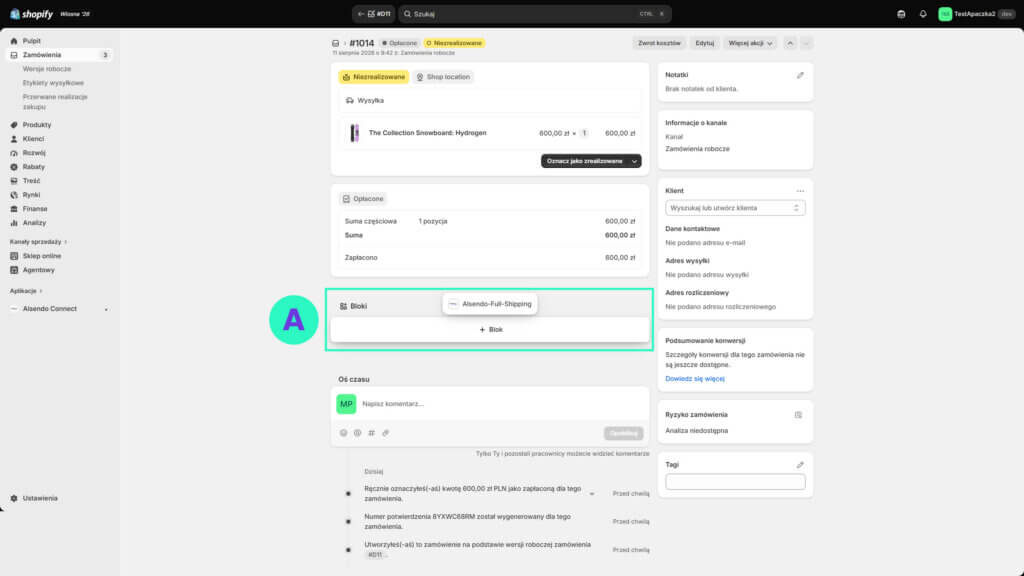
Task: Open The Collection Snowboard: Hydrogen product
Action: 427,133
